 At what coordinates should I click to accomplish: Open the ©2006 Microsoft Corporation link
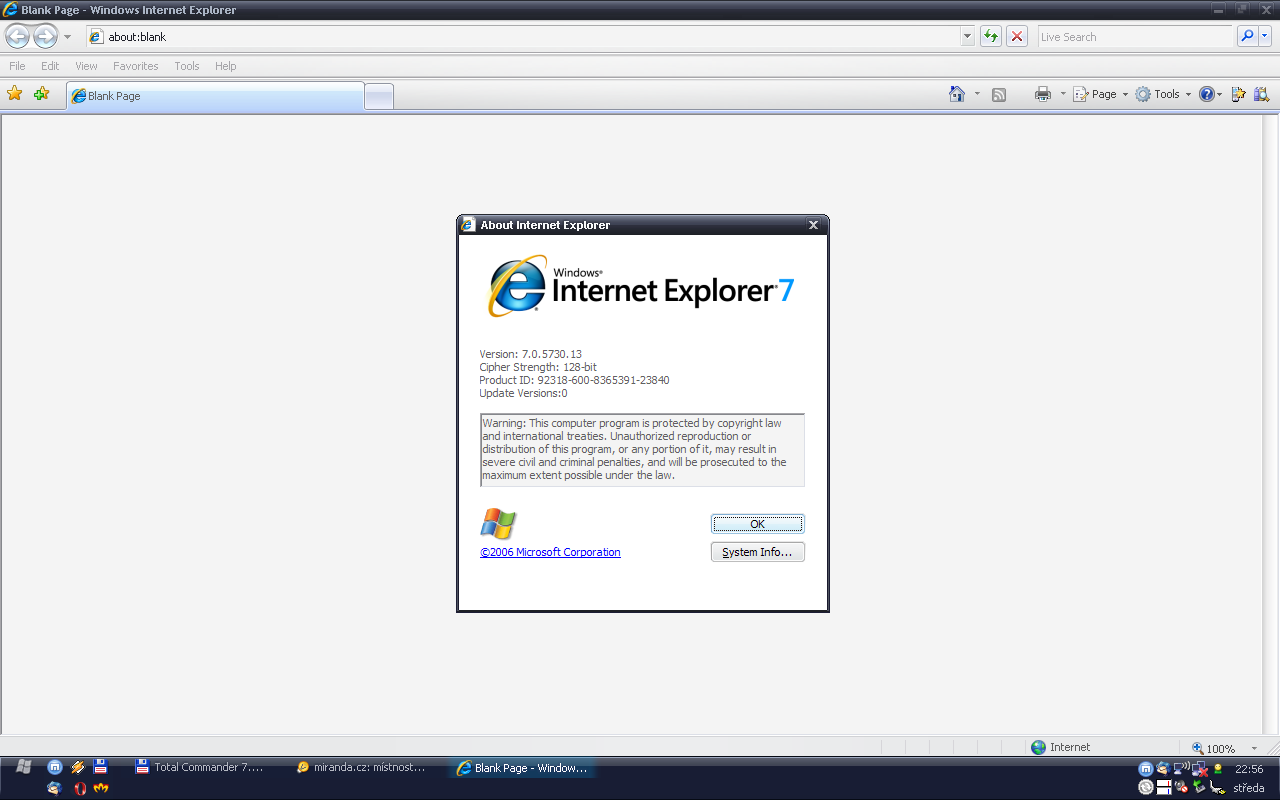[x=550, y=552]
